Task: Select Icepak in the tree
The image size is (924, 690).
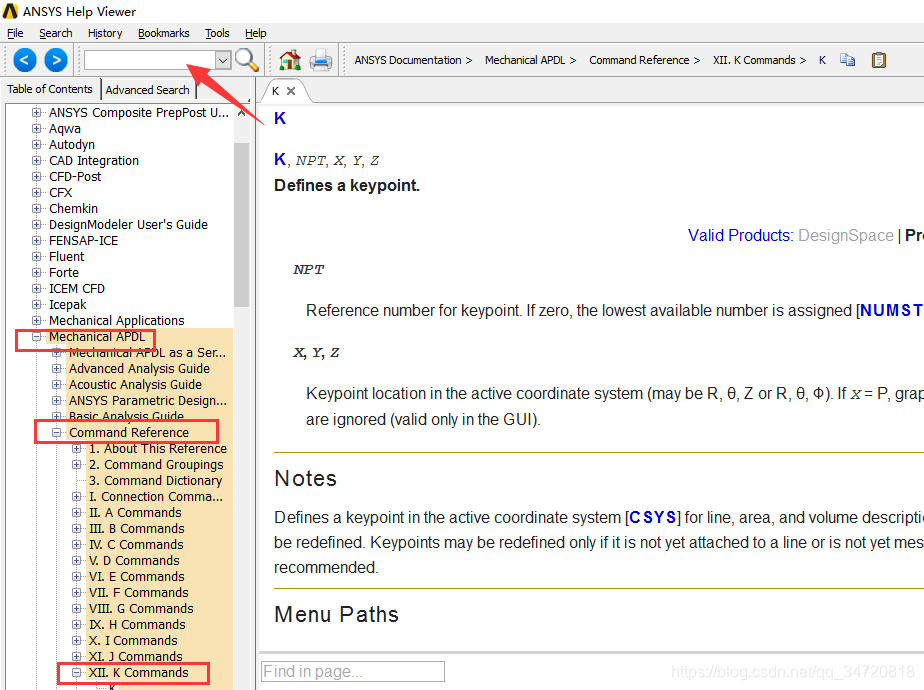Action: 68,304
